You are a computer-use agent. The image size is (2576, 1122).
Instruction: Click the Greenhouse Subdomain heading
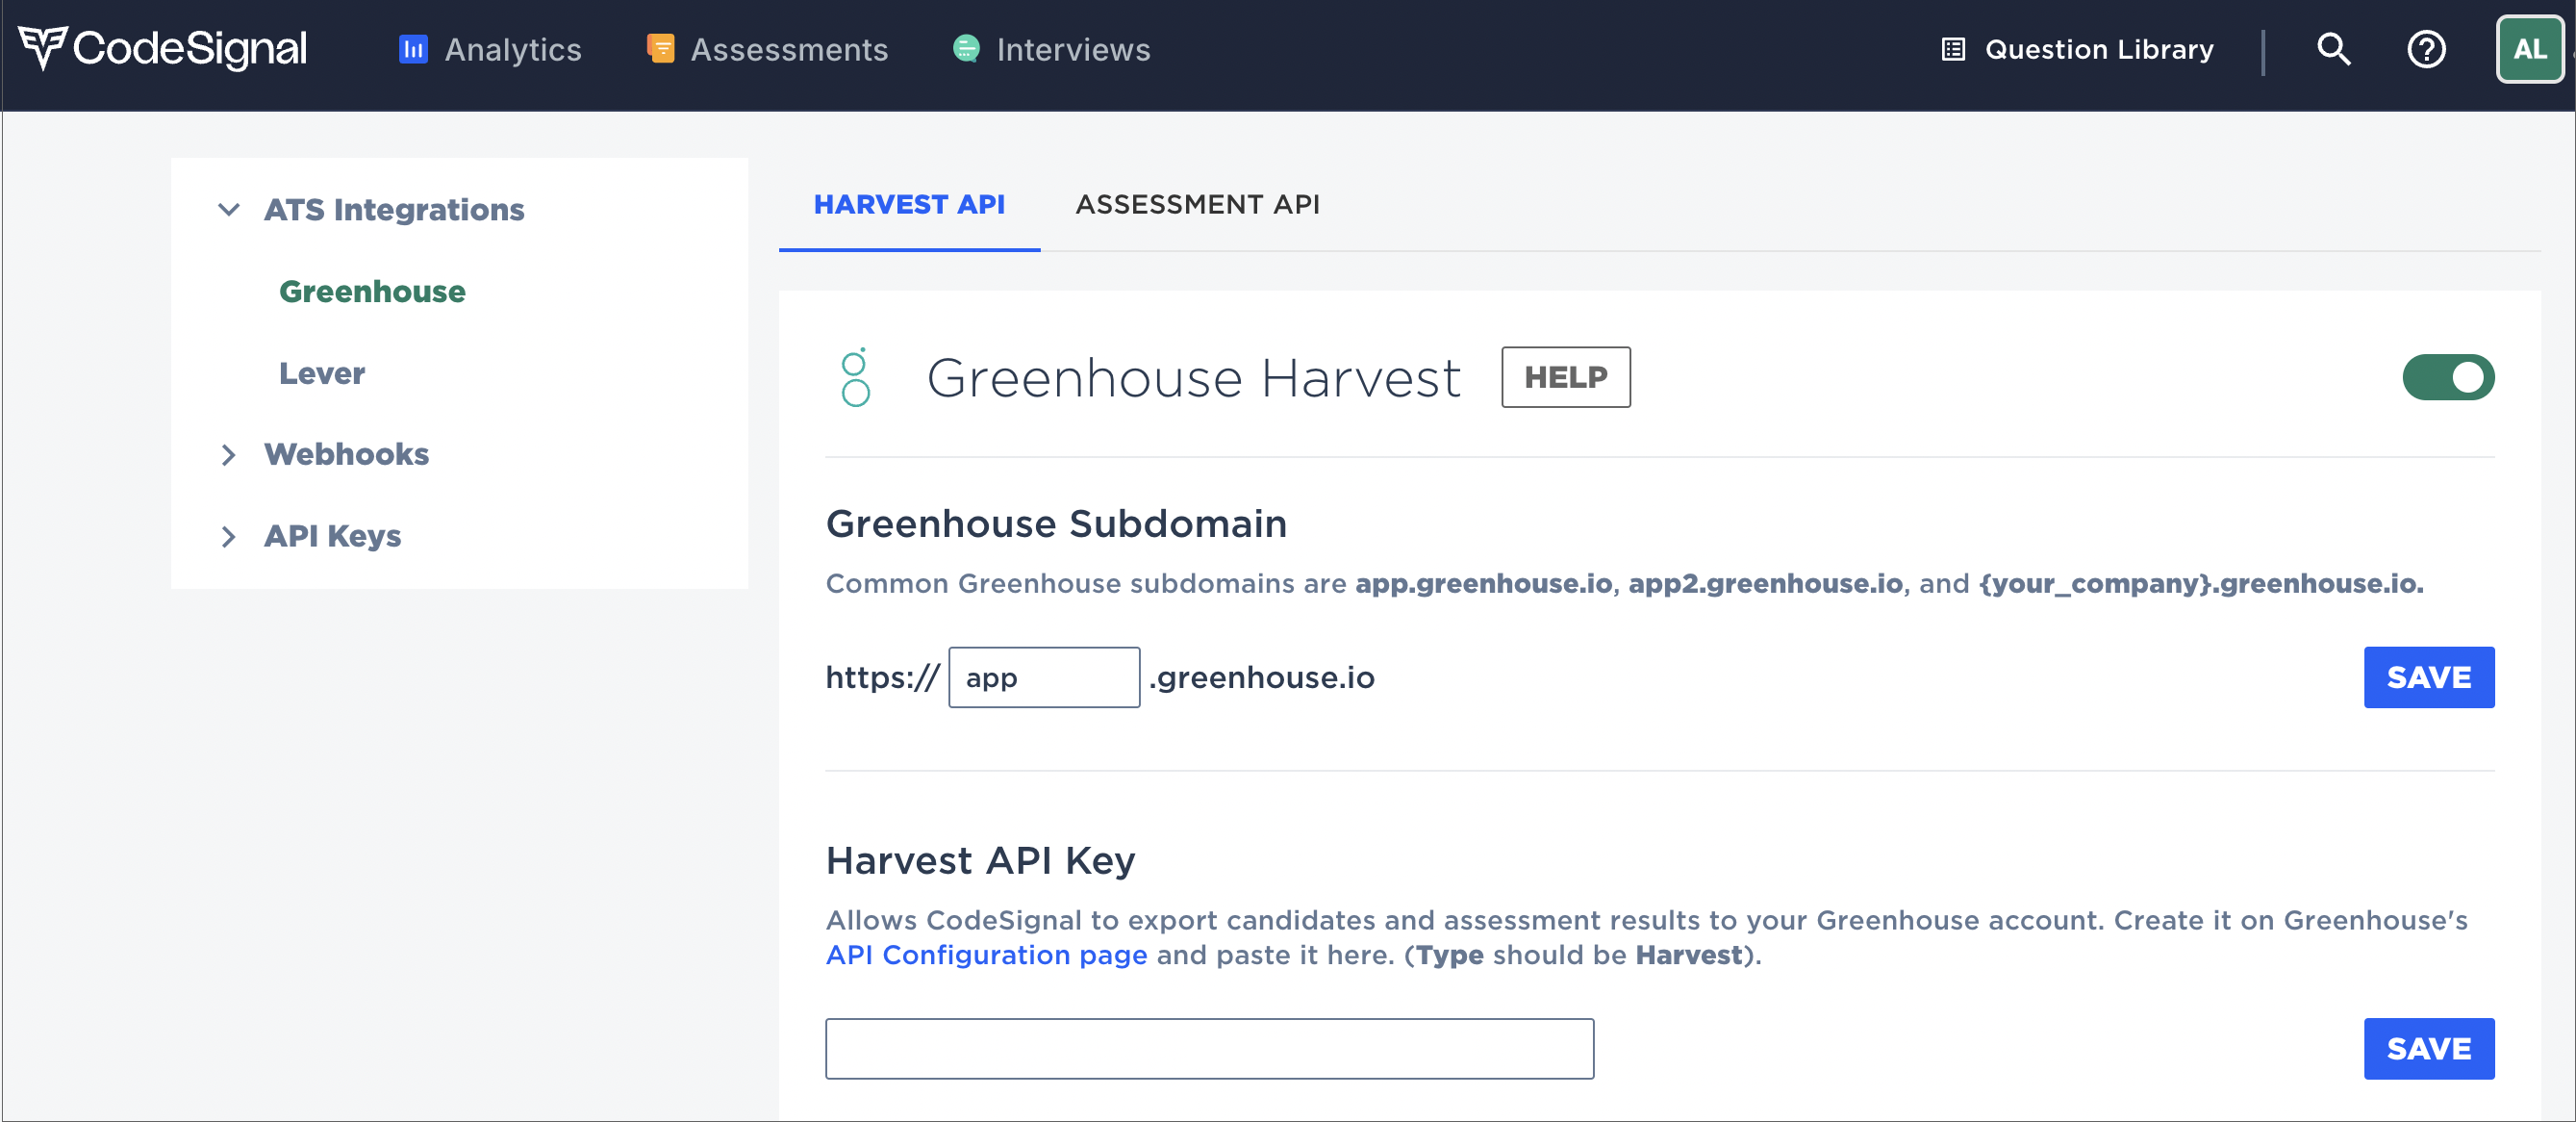point(1056,523)
